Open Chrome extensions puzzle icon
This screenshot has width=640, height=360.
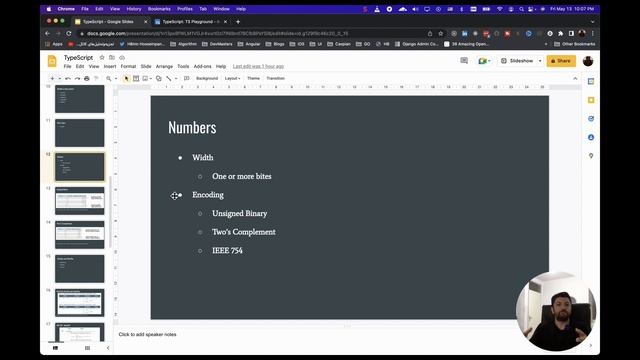click(560, 33)
